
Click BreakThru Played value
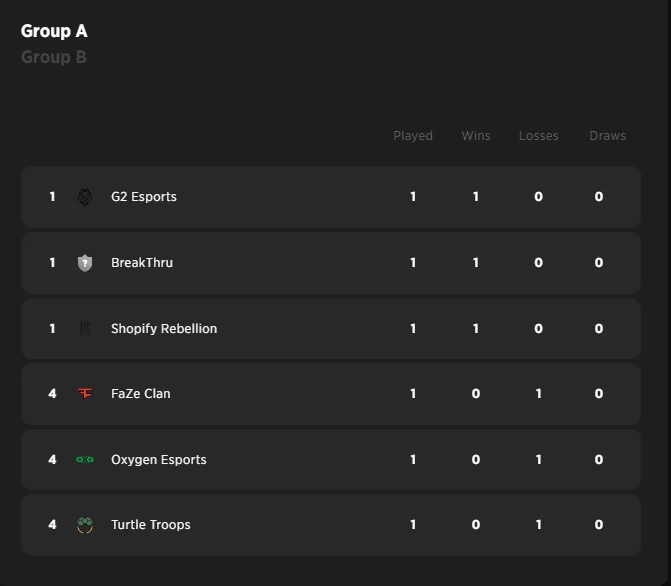point(413,262)
